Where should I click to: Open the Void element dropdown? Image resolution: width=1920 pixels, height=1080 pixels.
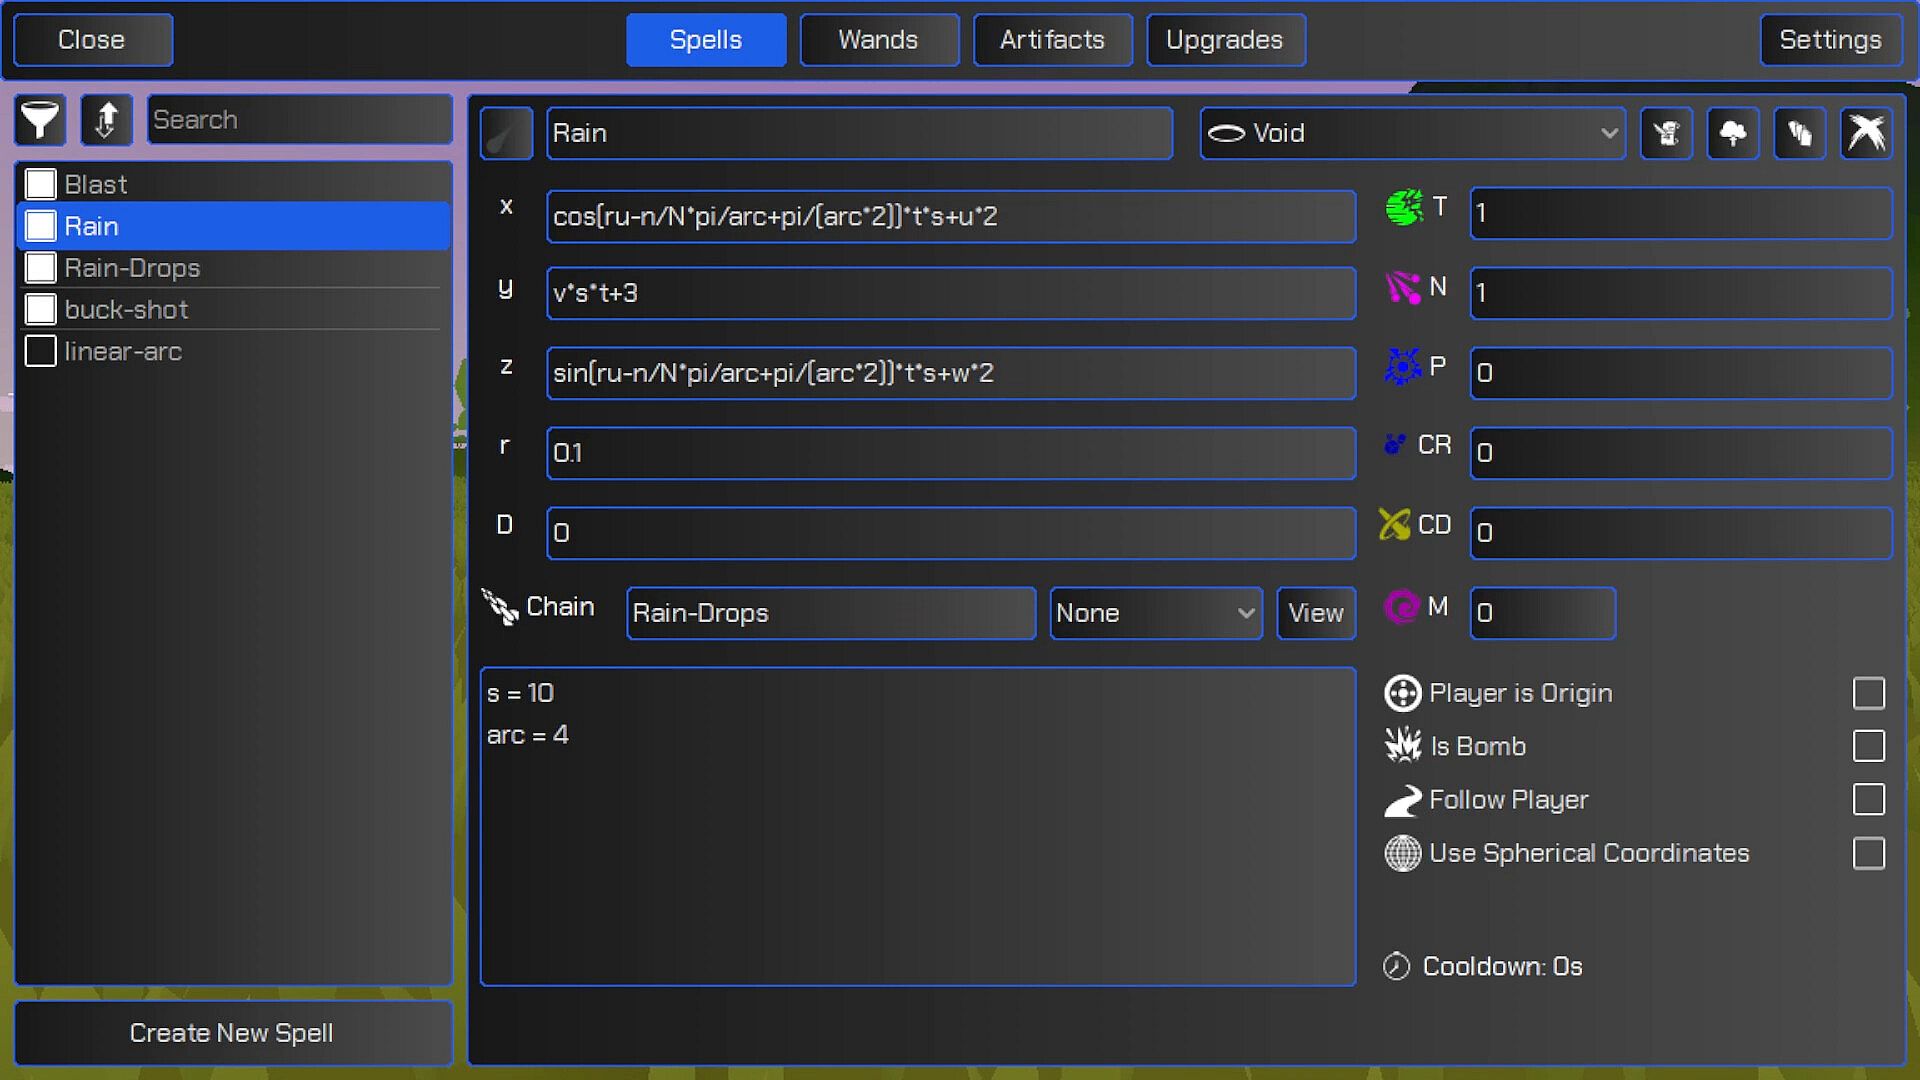coord(1412,133)
